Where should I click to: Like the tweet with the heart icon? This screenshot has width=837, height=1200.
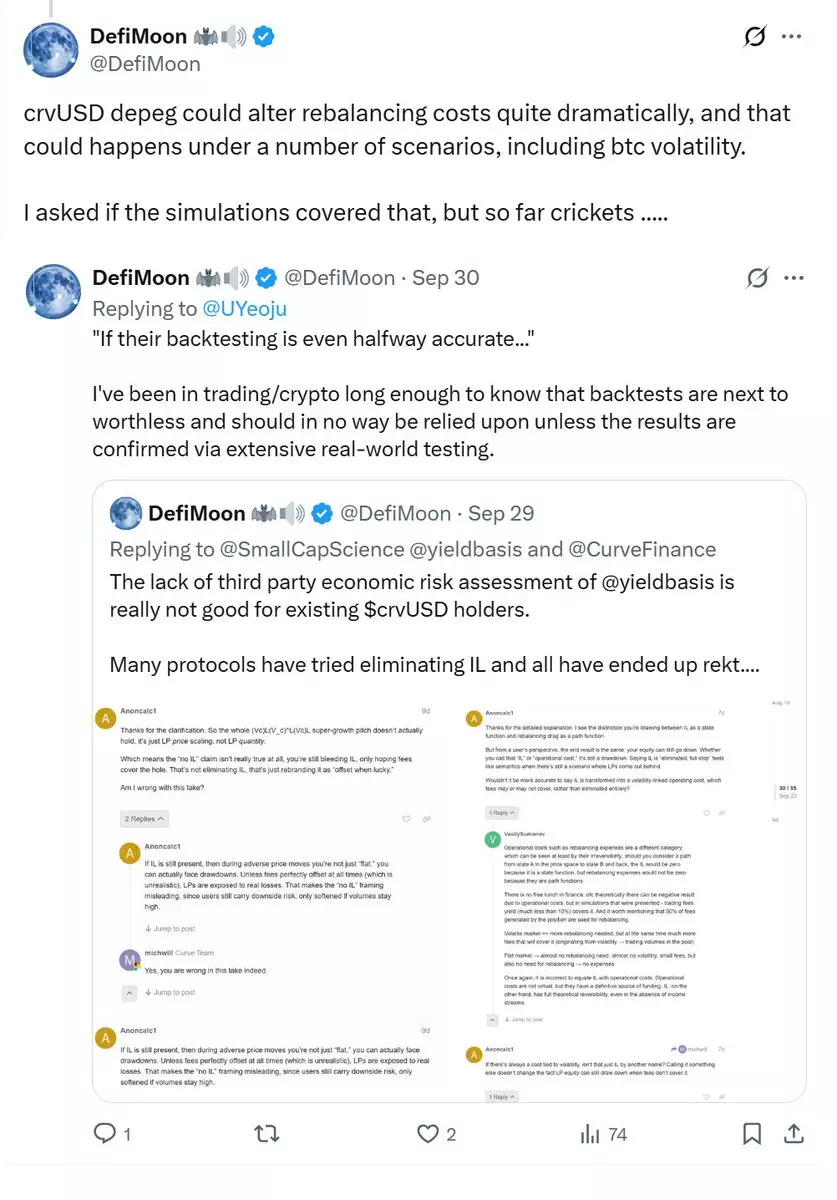click(x=428, y=1133)
